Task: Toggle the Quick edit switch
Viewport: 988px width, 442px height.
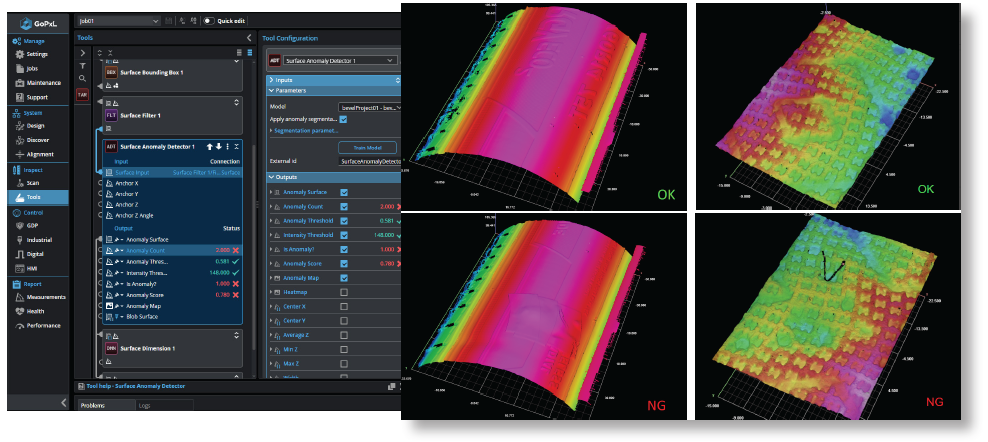Action: (210, 20)
